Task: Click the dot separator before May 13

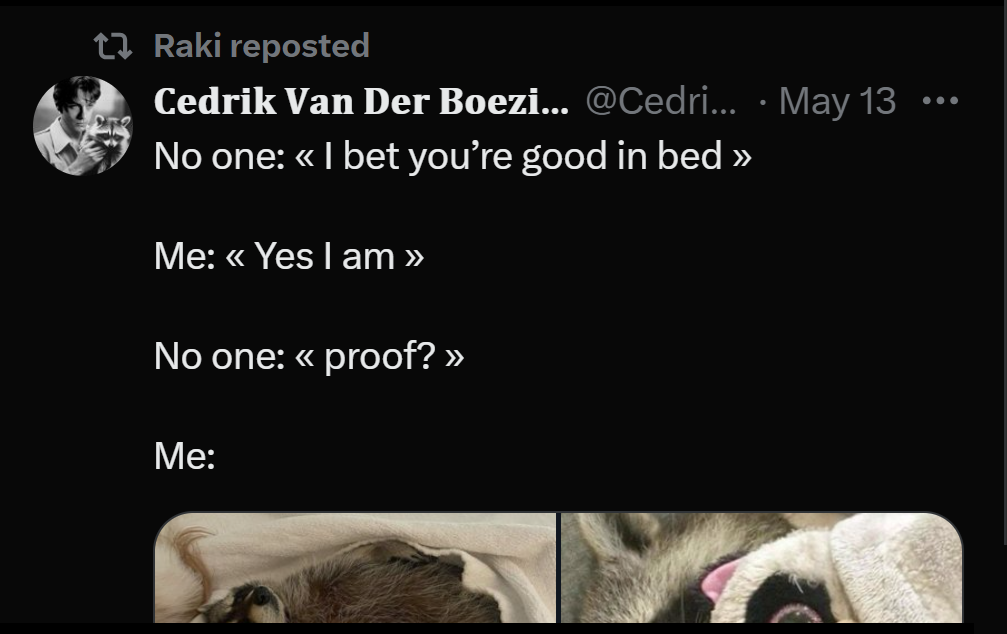Action: pos(762,101)
